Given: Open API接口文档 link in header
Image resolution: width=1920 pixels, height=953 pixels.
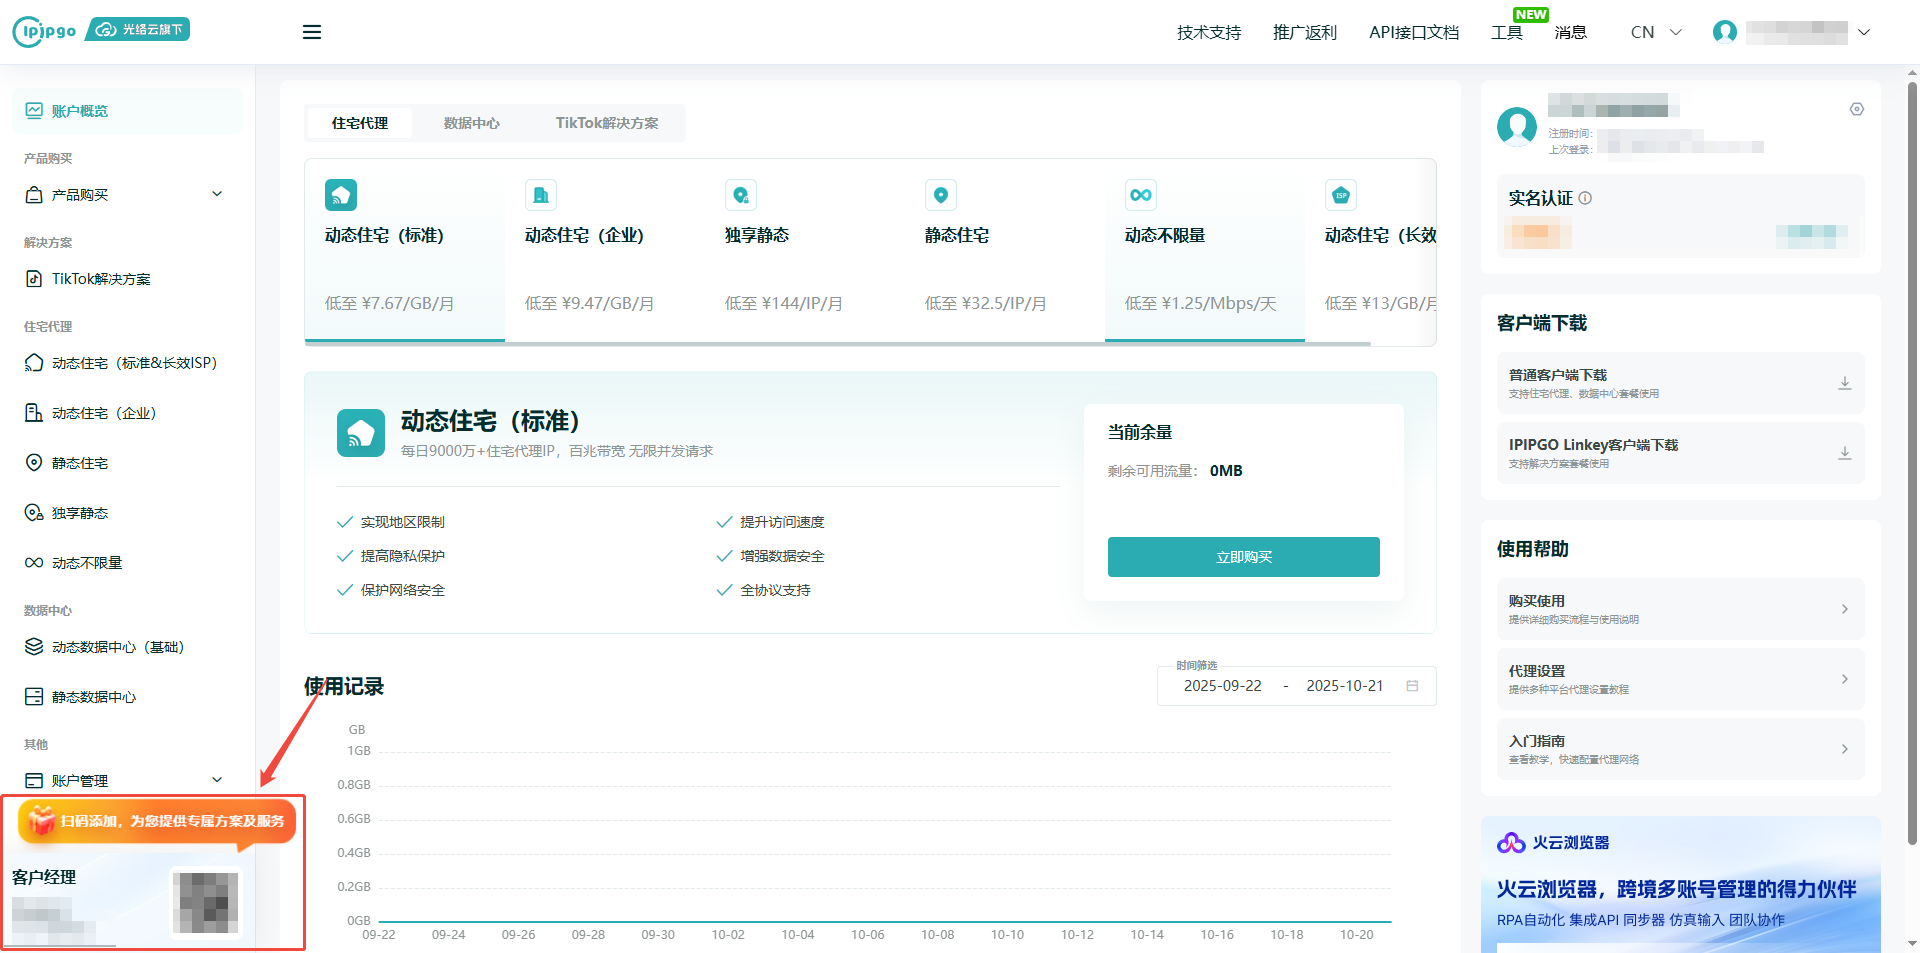Looking at the screenshot, I should pyautogui.click(x=1413, y=32).
